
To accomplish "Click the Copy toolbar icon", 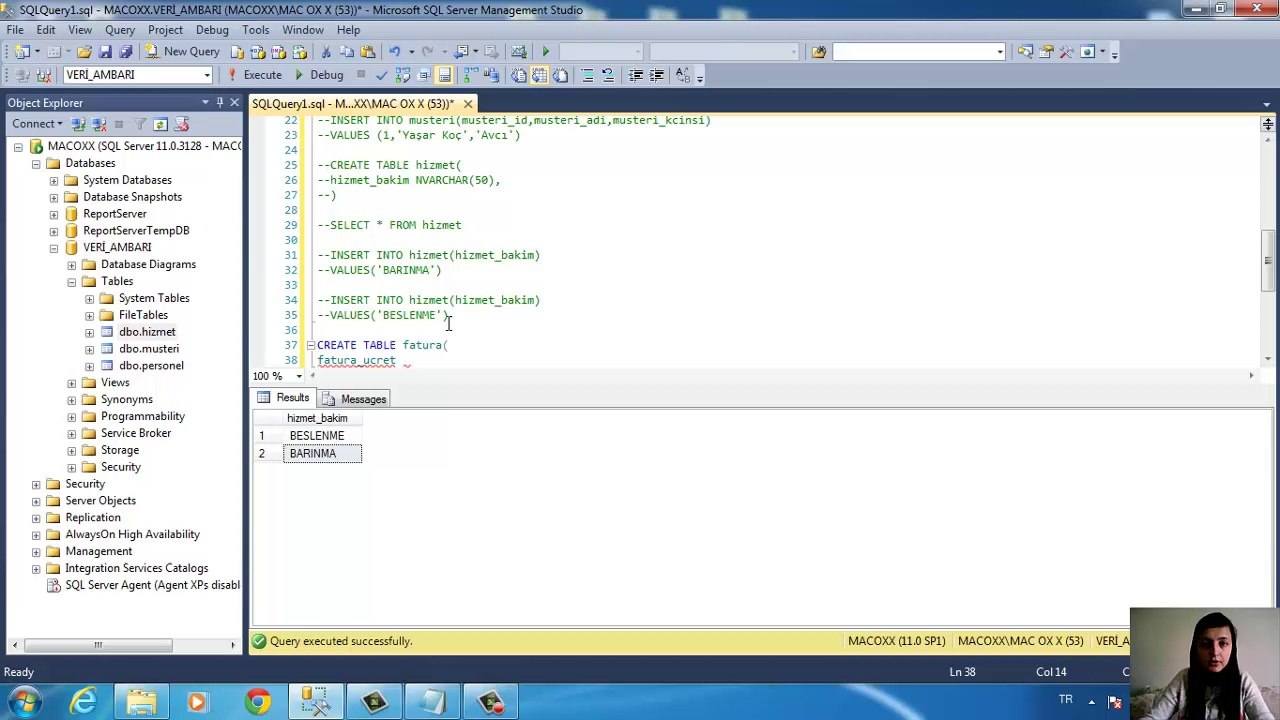I will [x=347, y=52].
